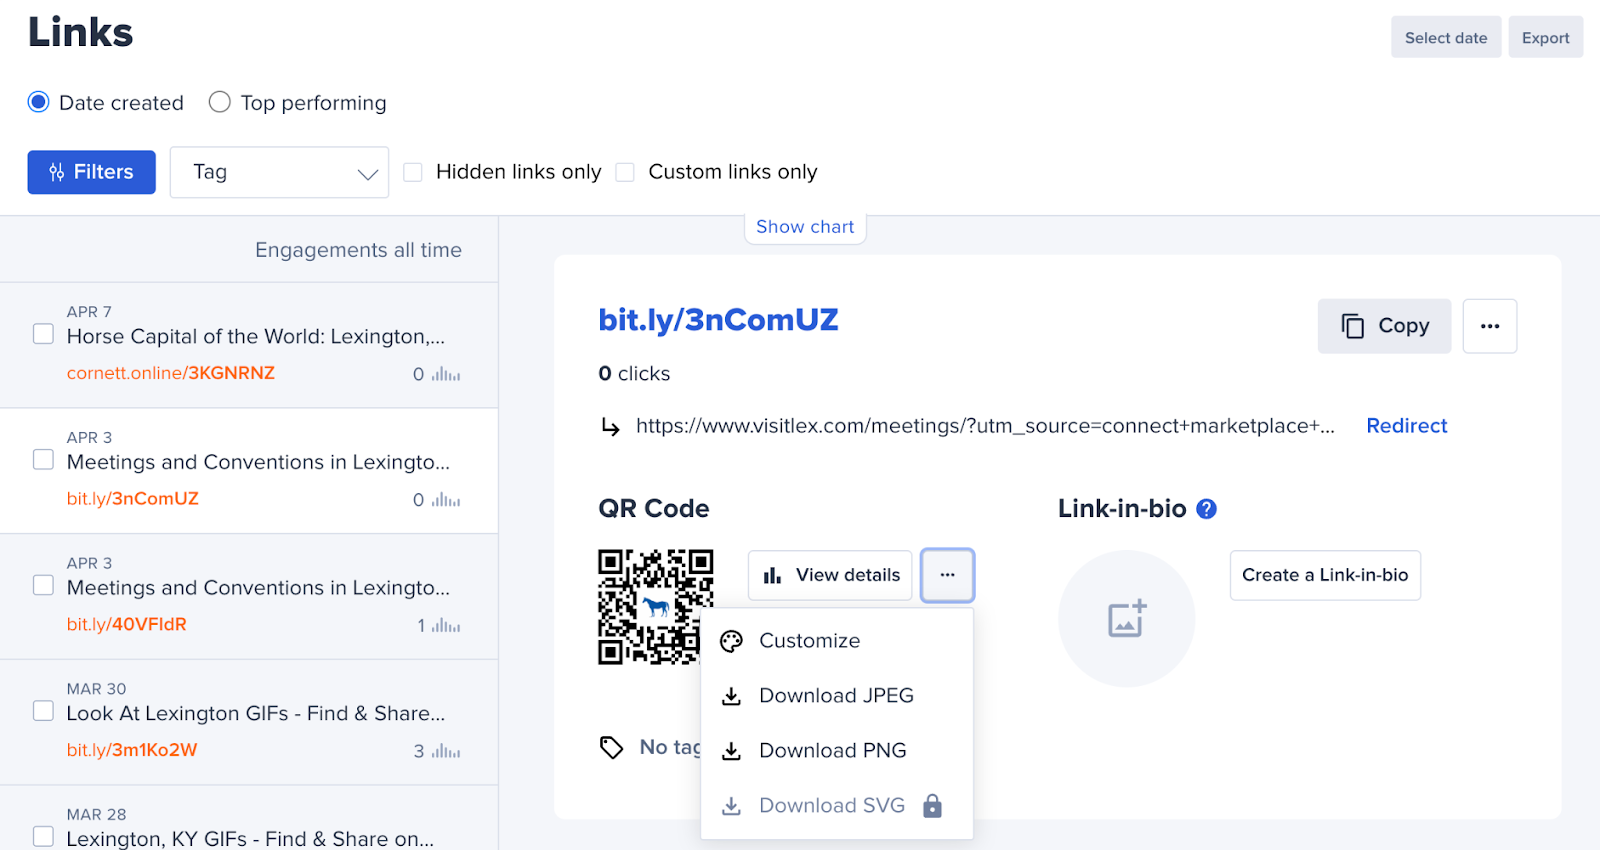
Task: Choose Customize from the QR menu
Action: coord(837,641)
